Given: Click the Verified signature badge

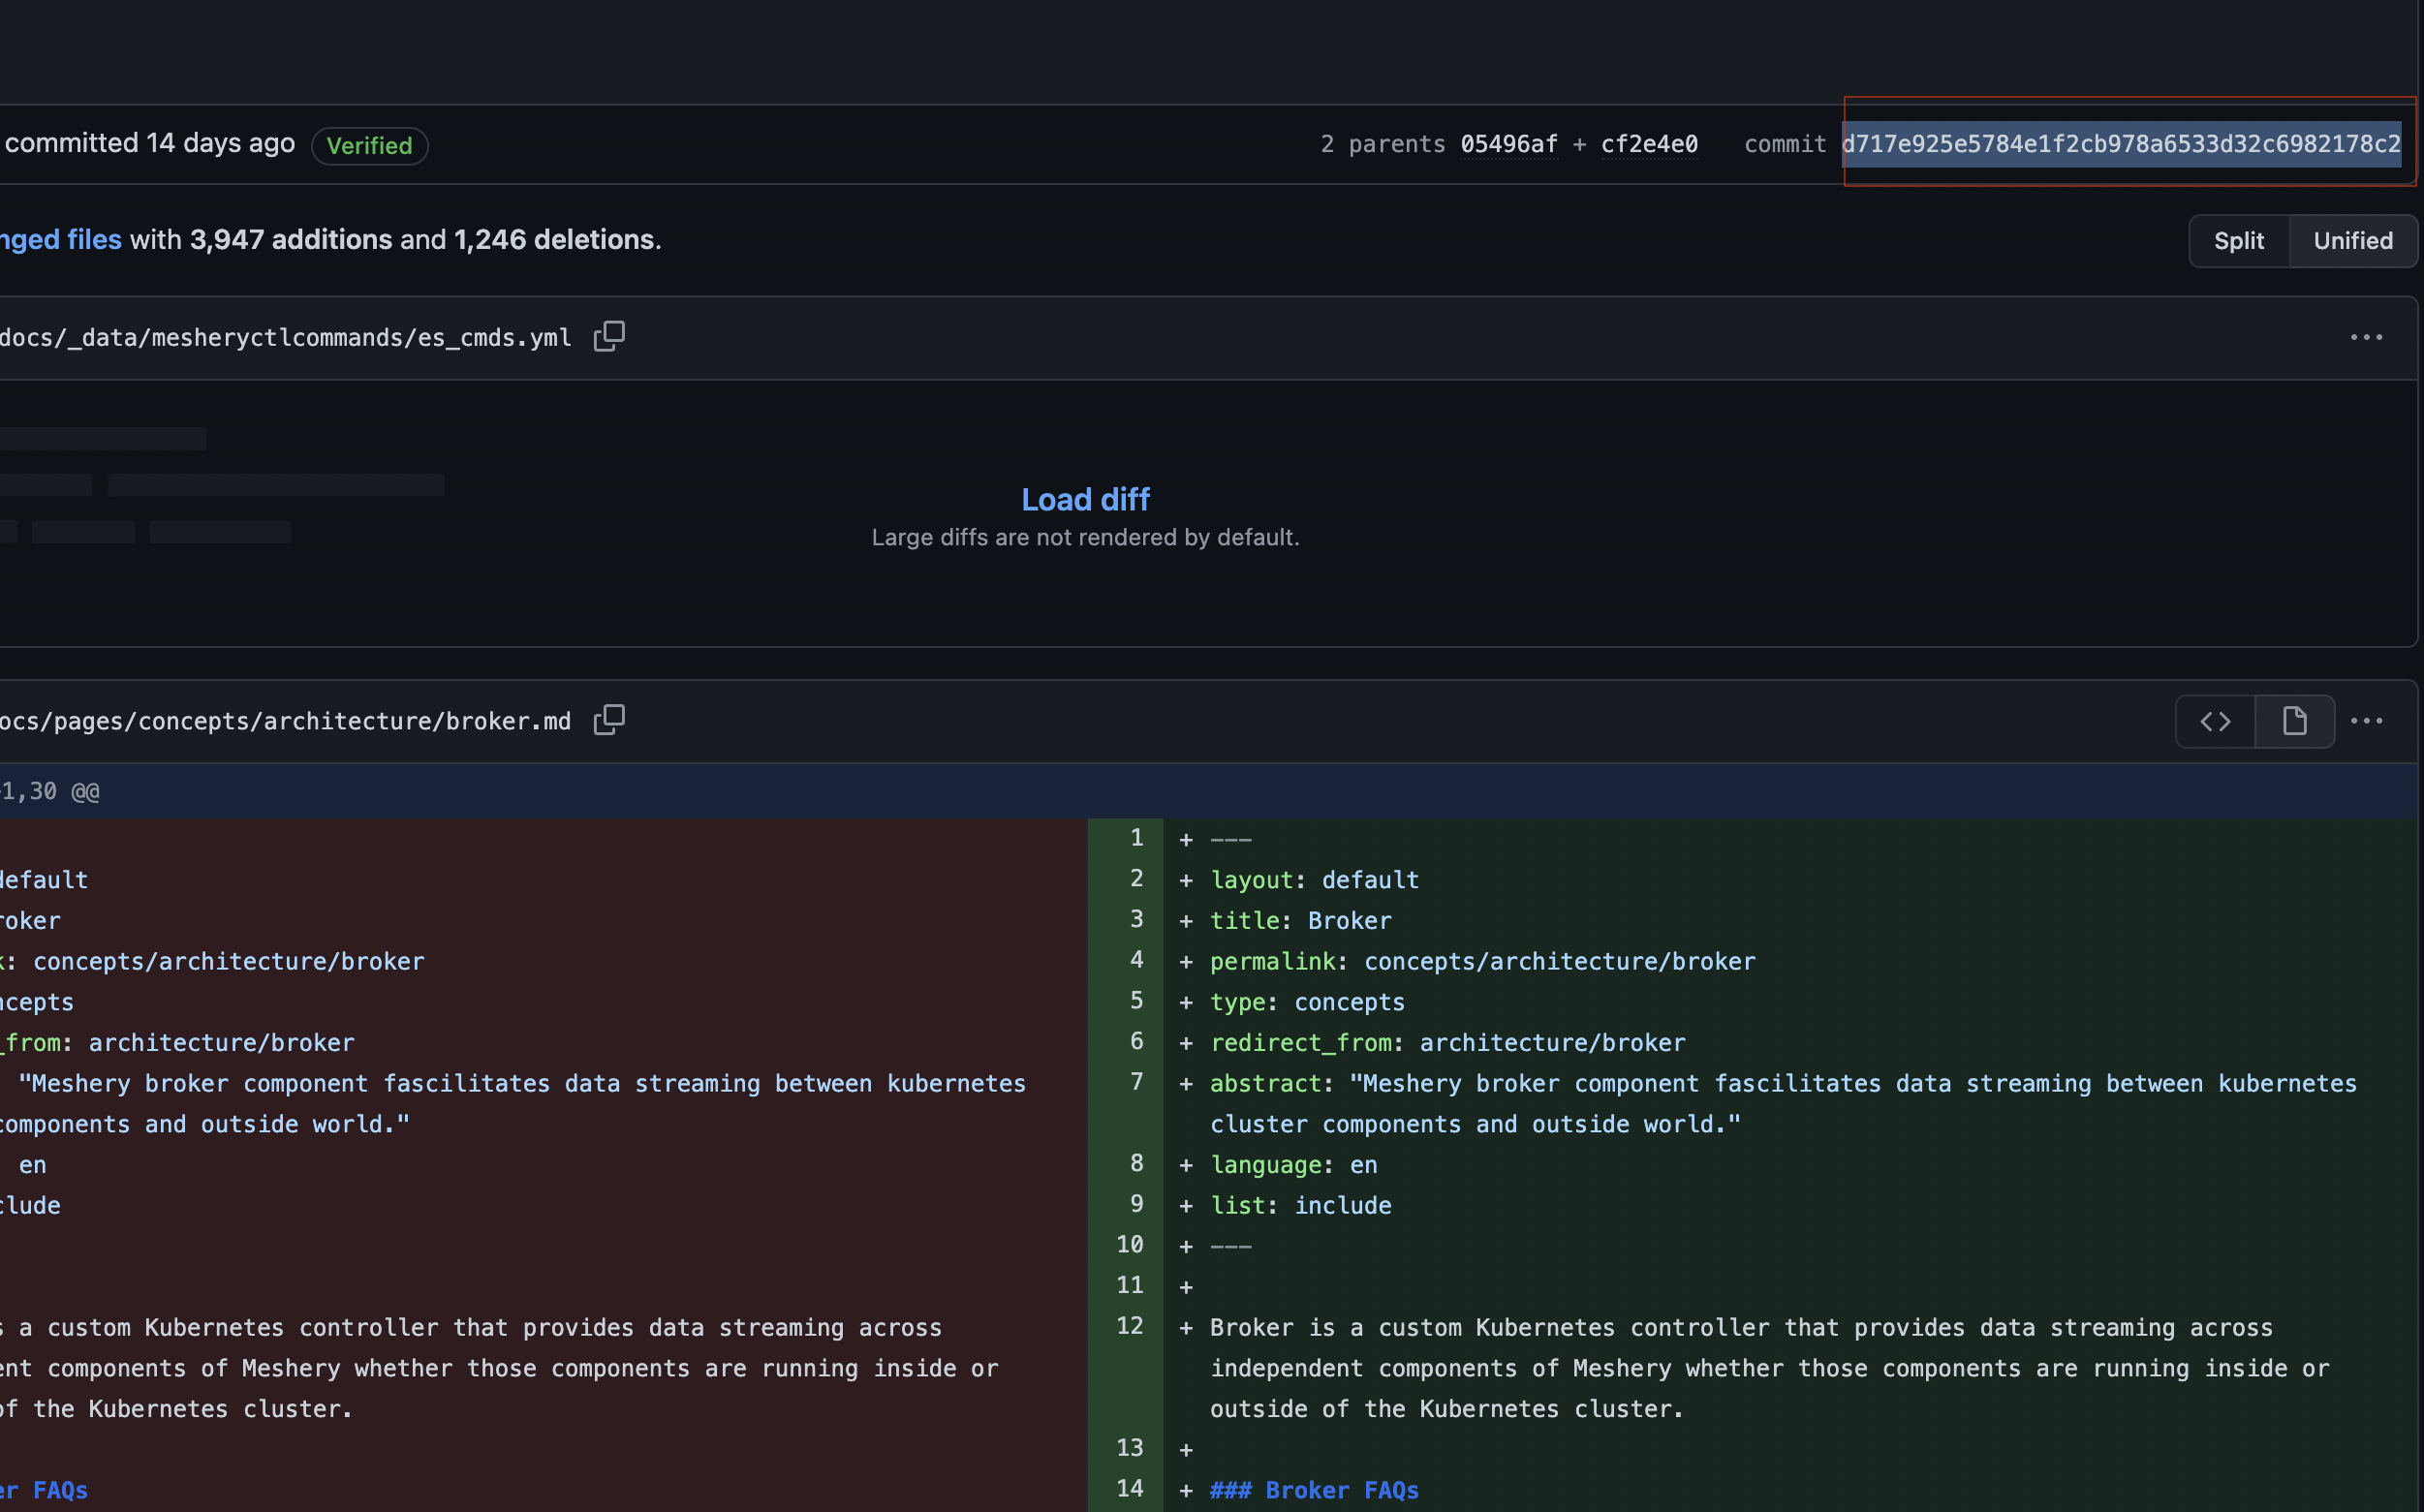Looking at the screenshot, I should click(369, 146).
